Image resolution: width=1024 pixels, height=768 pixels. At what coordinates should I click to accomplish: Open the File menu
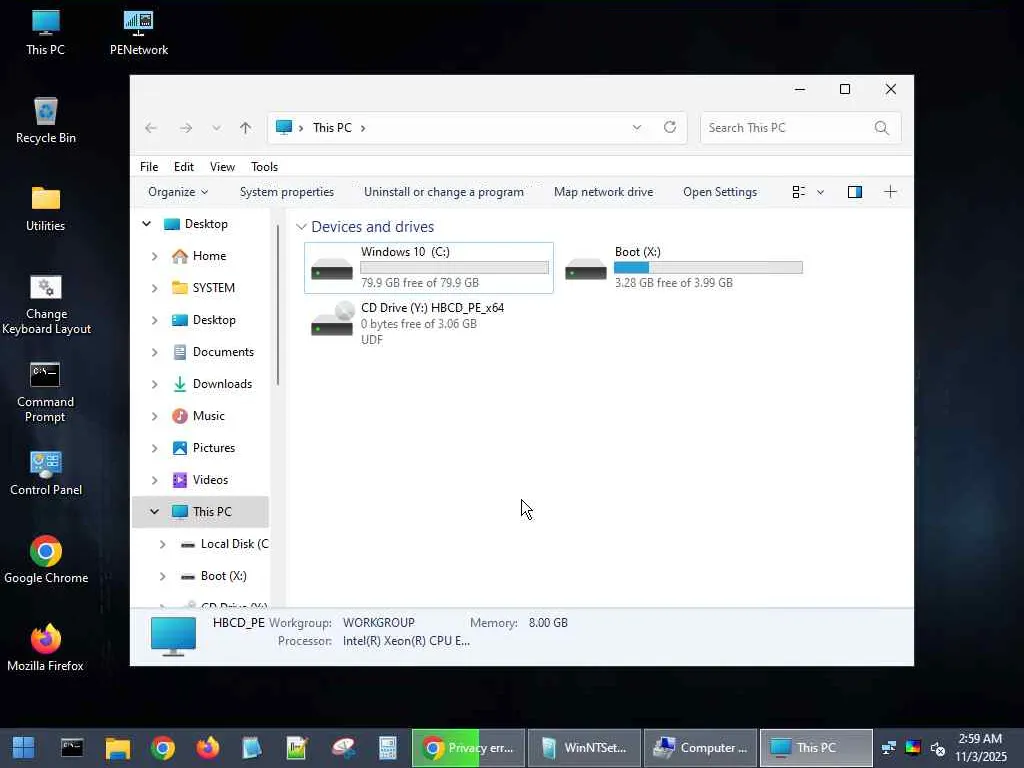coord(149,167)
